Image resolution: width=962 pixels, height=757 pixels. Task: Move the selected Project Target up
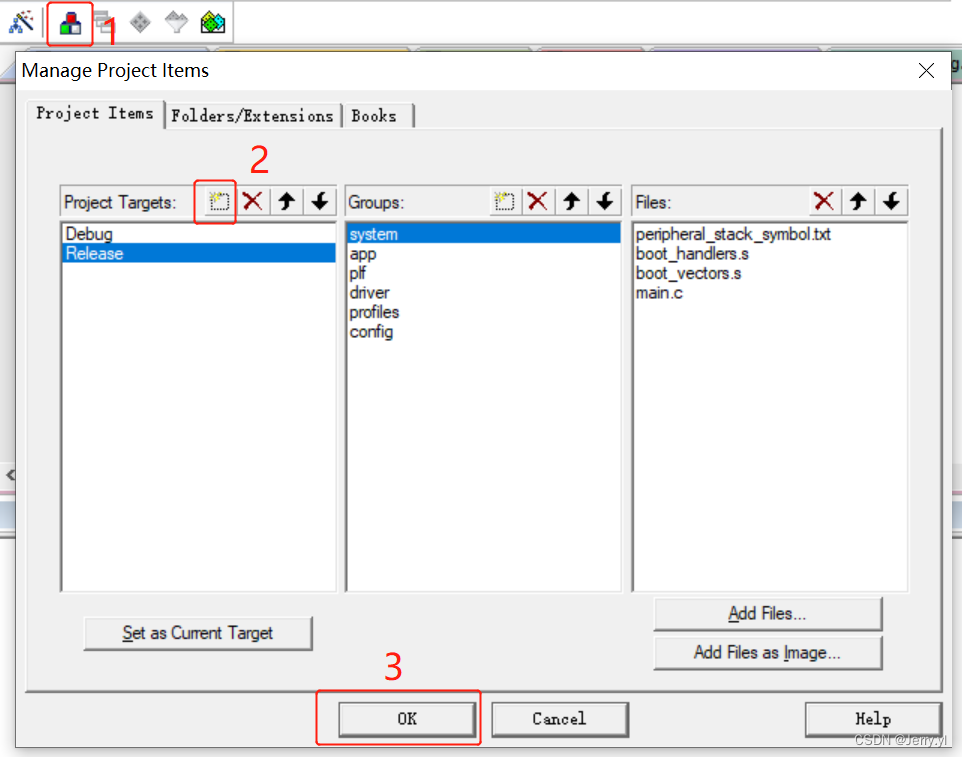tap(287, 201)
